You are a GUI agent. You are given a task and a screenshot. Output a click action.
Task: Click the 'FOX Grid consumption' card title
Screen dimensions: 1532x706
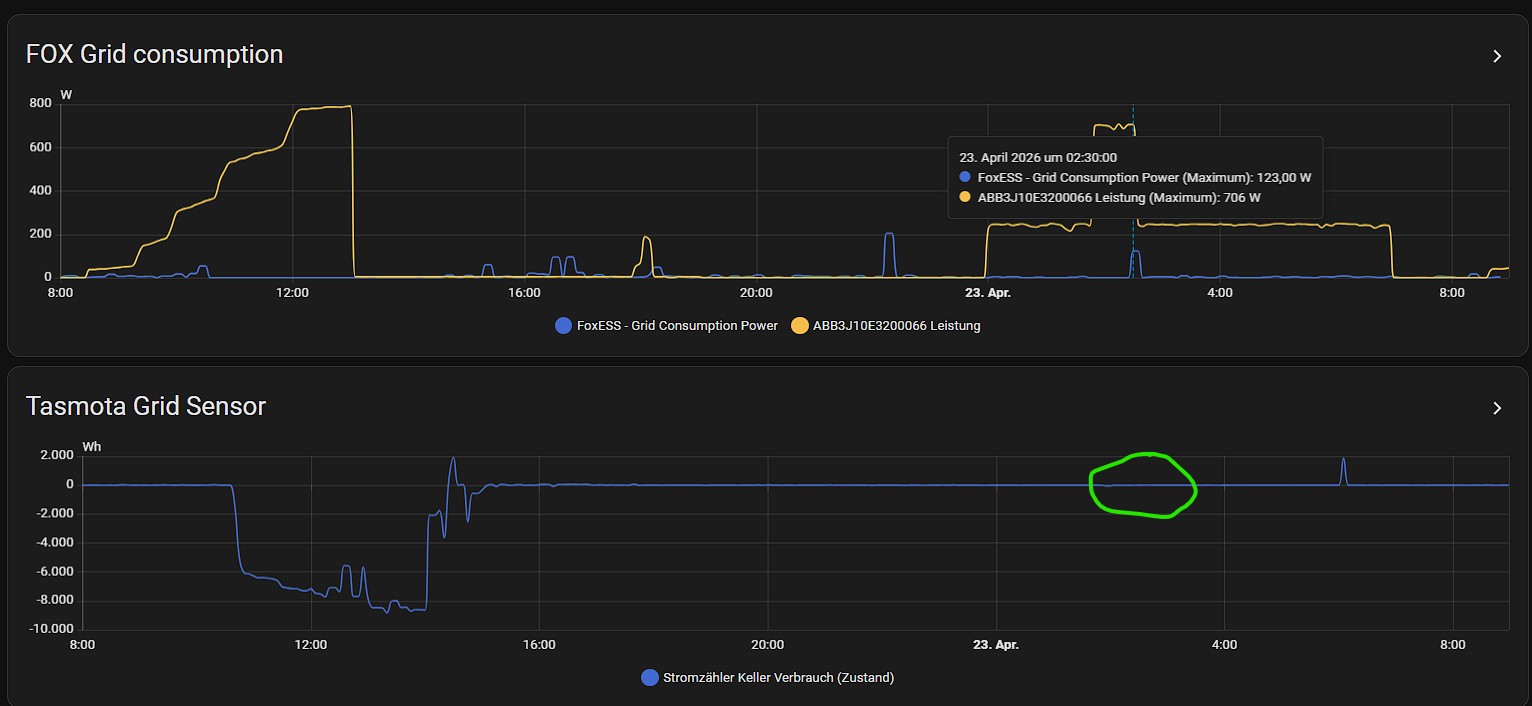154,54
